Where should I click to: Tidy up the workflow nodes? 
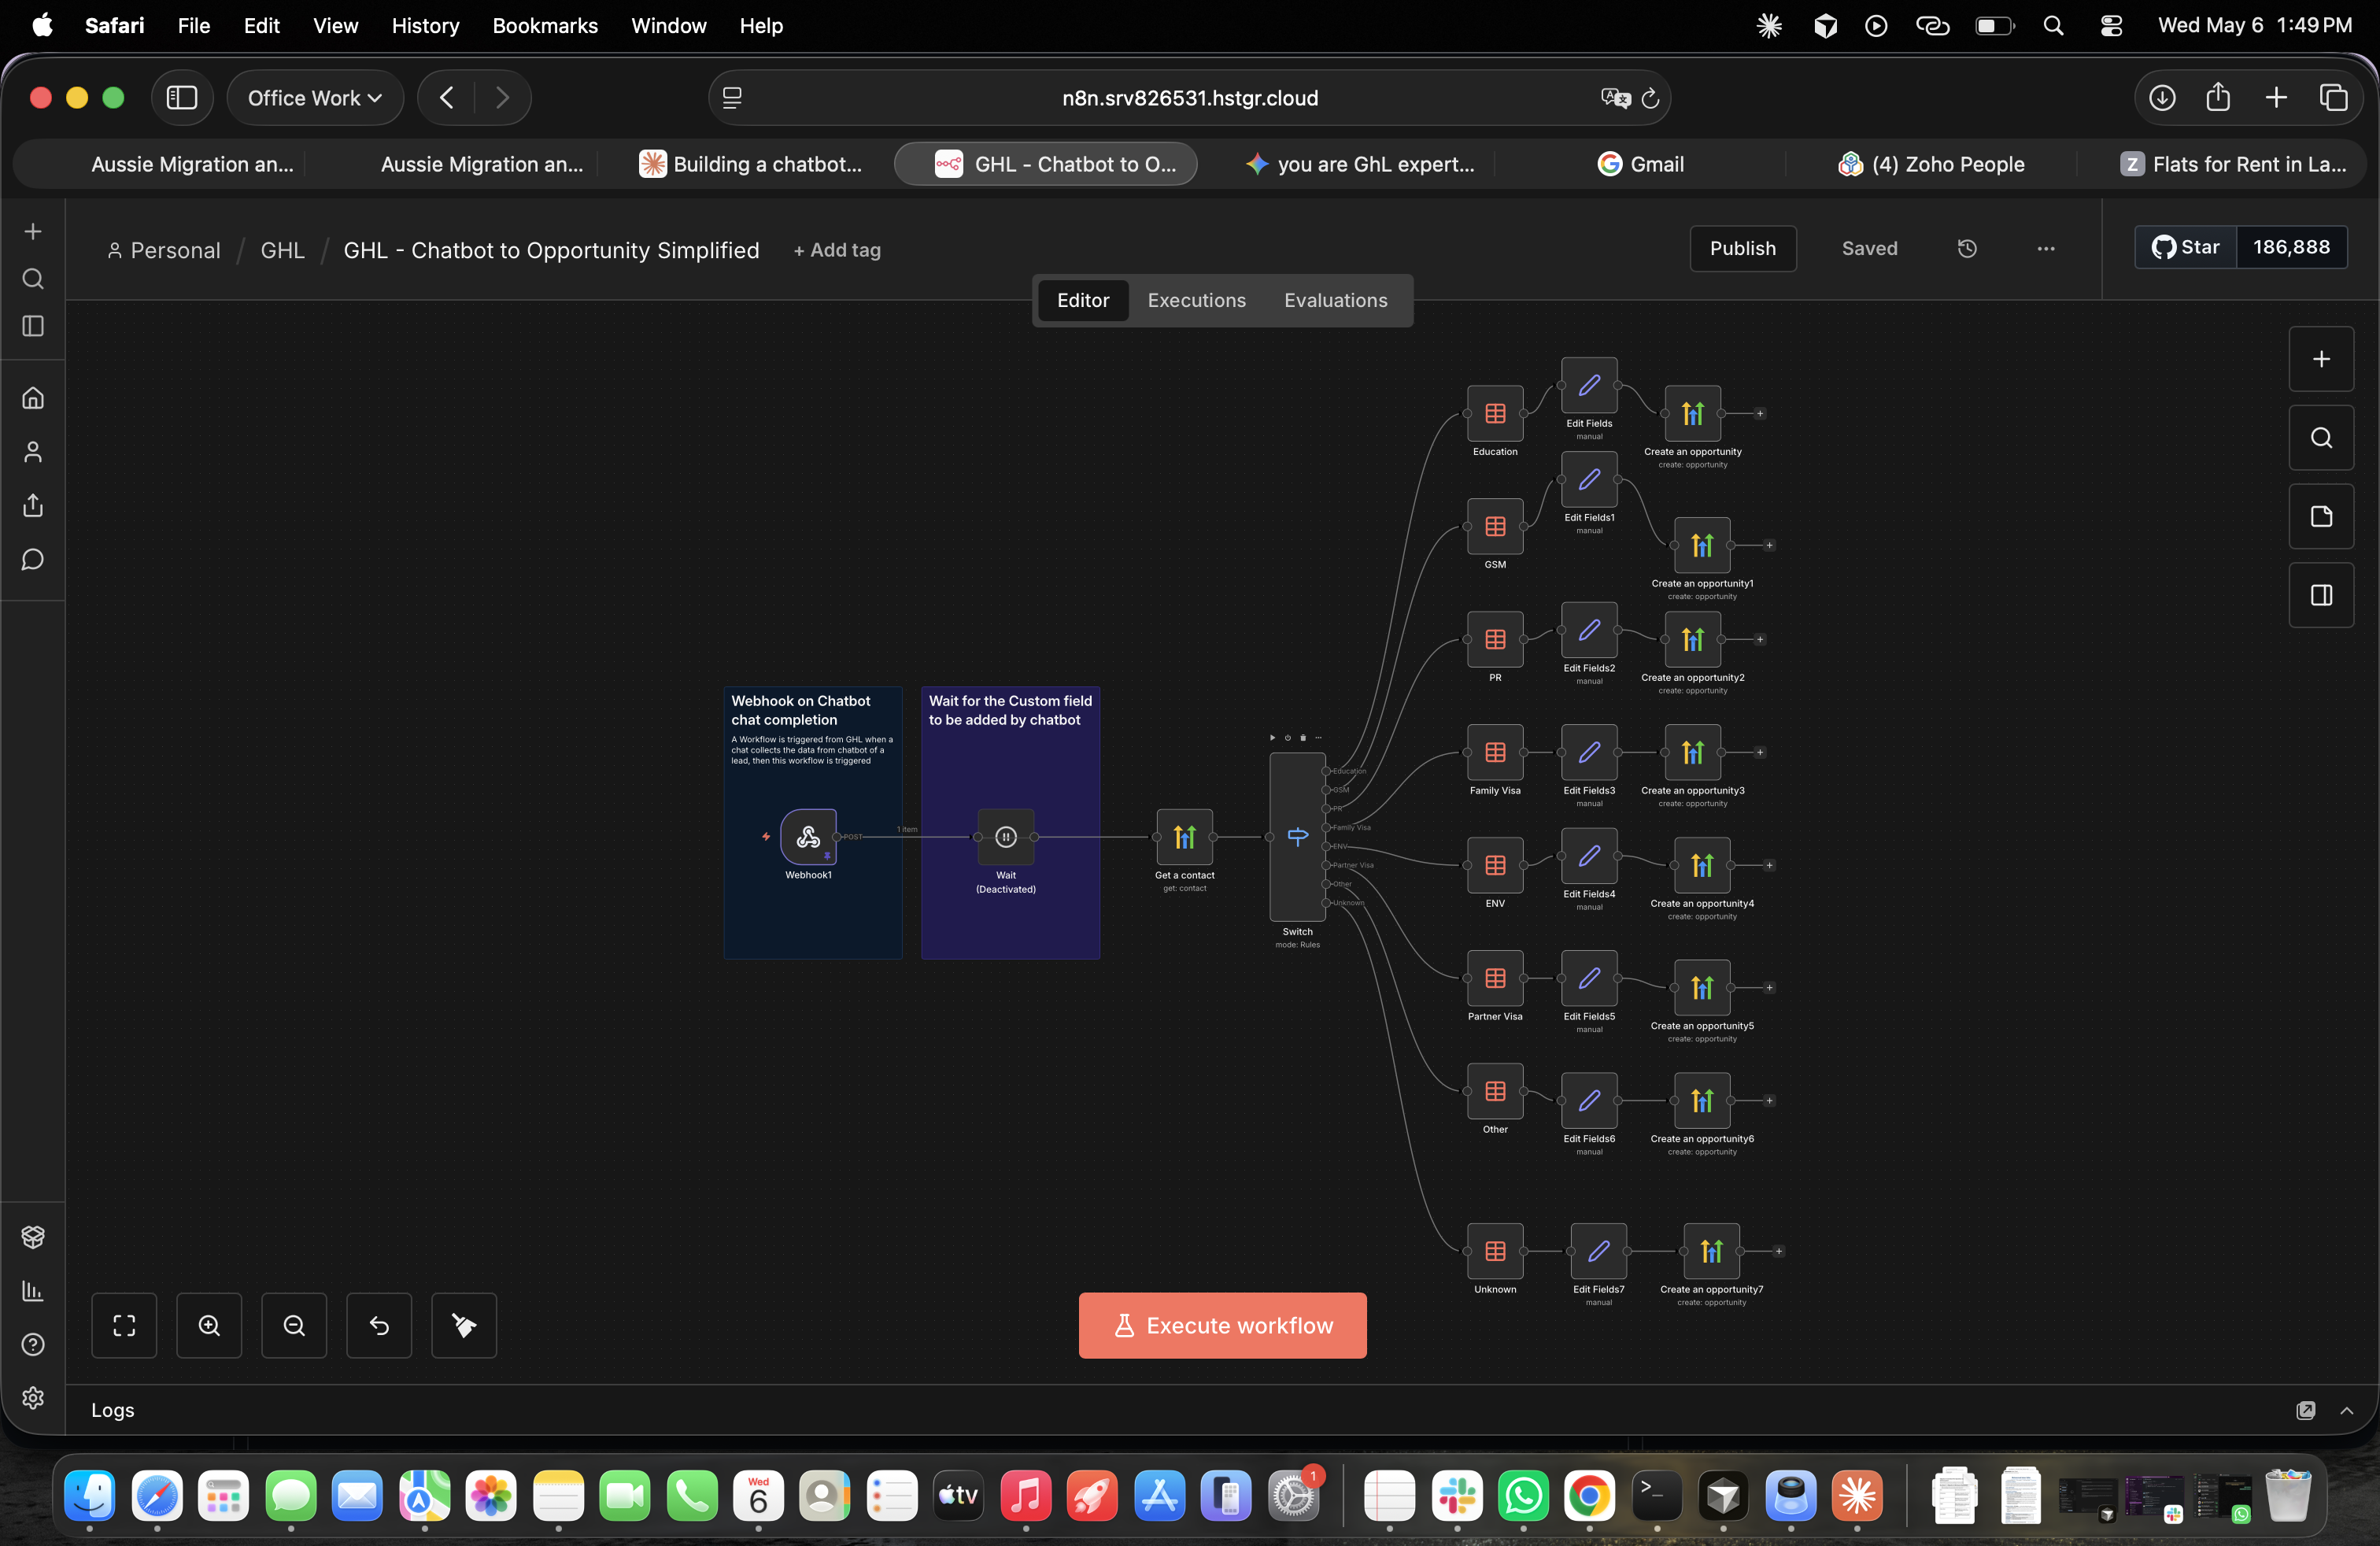[x=464, y=1325]
